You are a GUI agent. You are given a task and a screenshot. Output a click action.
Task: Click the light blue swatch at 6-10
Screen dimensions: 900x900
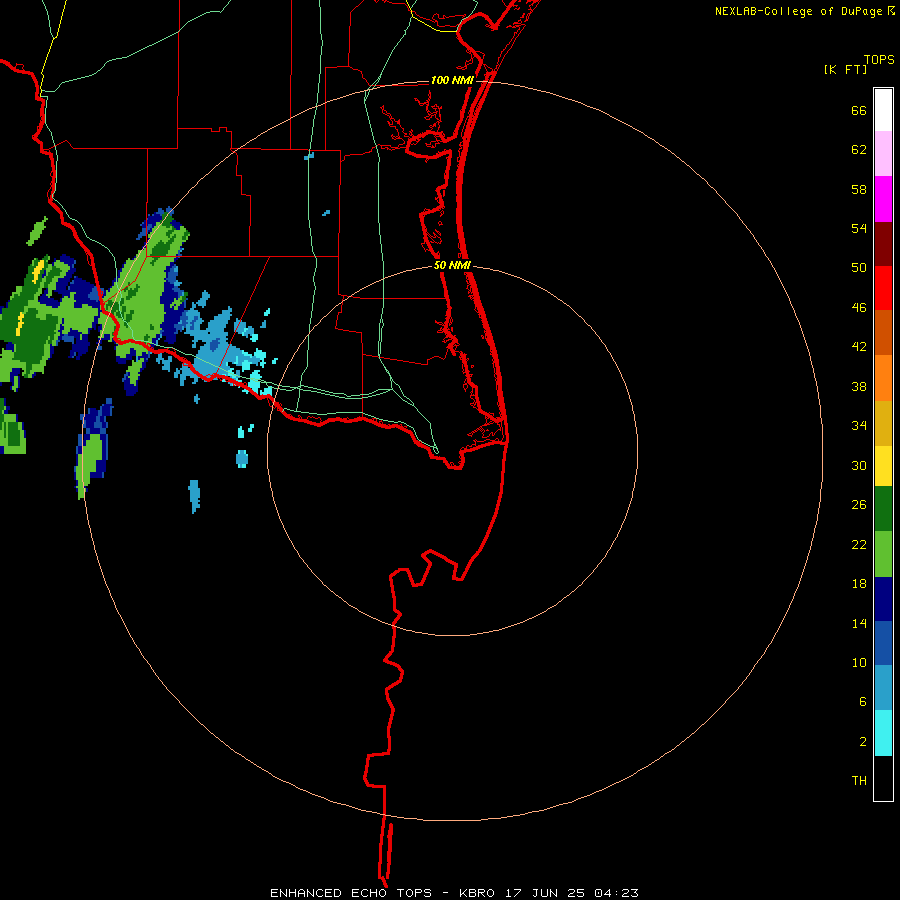[x=883, y=688]
